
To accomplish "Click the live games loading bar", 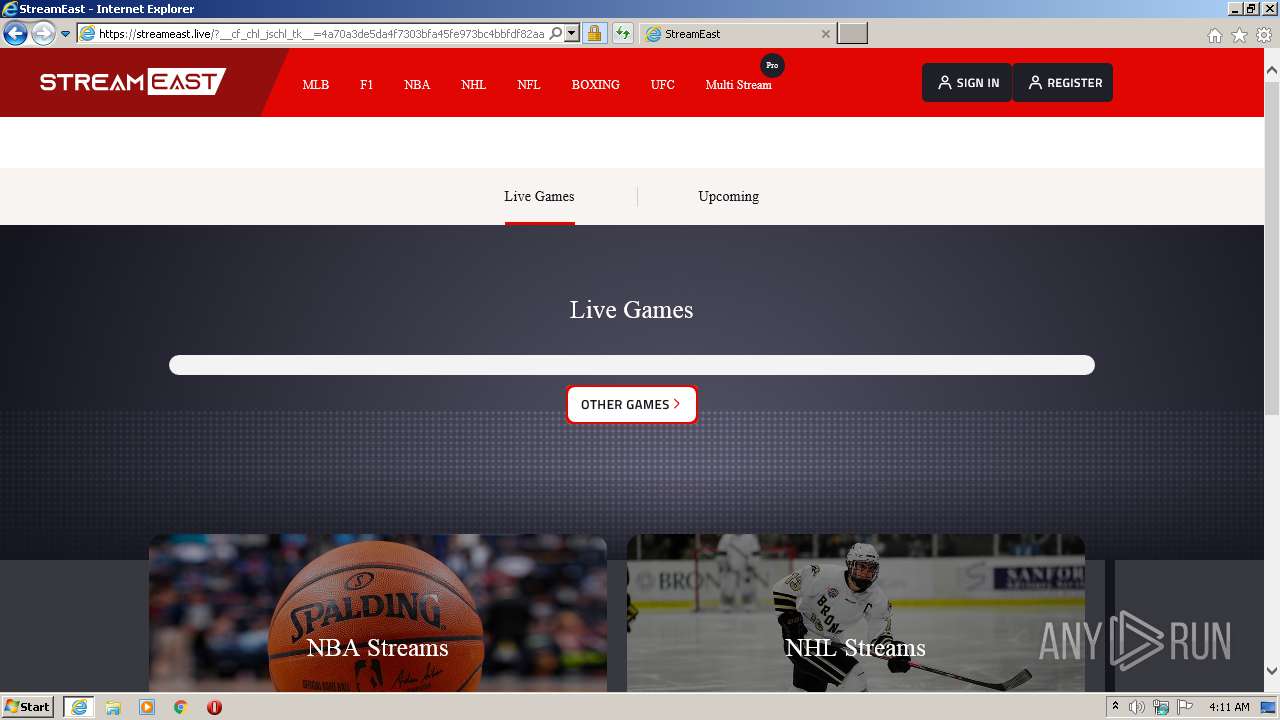I will [x=632, y=365].
